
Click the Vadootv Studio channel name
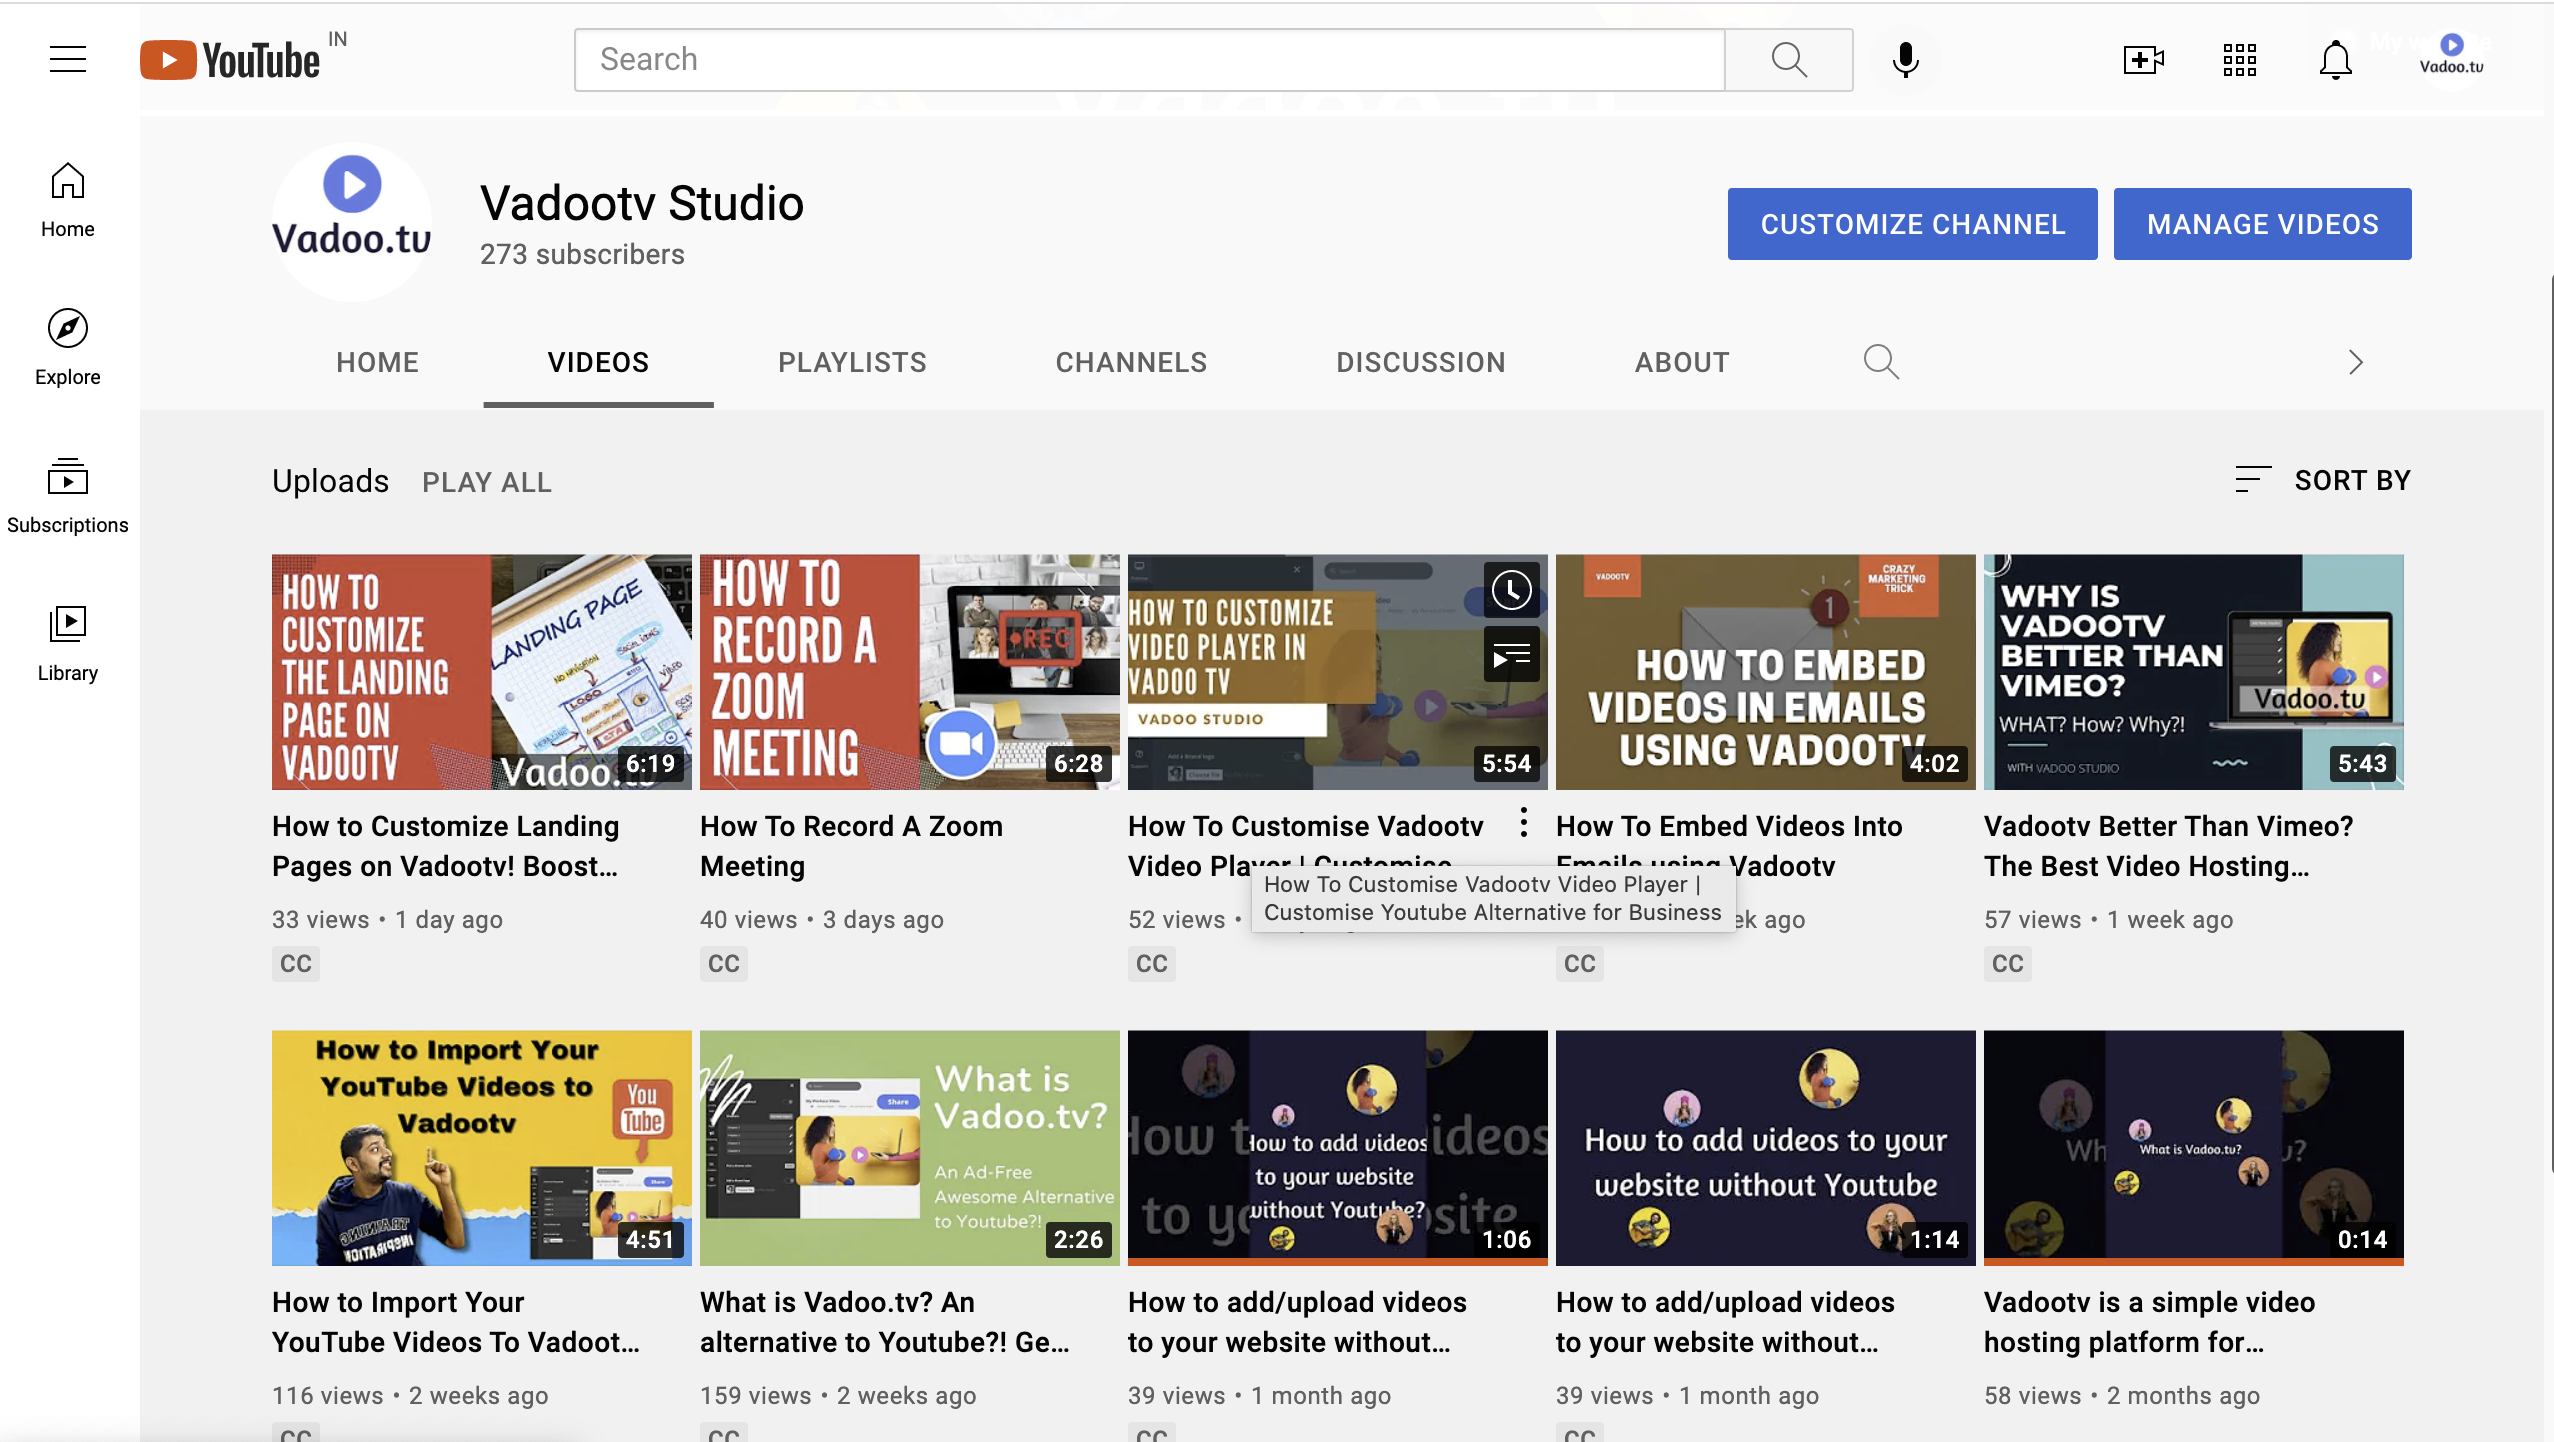pos(642,203)
